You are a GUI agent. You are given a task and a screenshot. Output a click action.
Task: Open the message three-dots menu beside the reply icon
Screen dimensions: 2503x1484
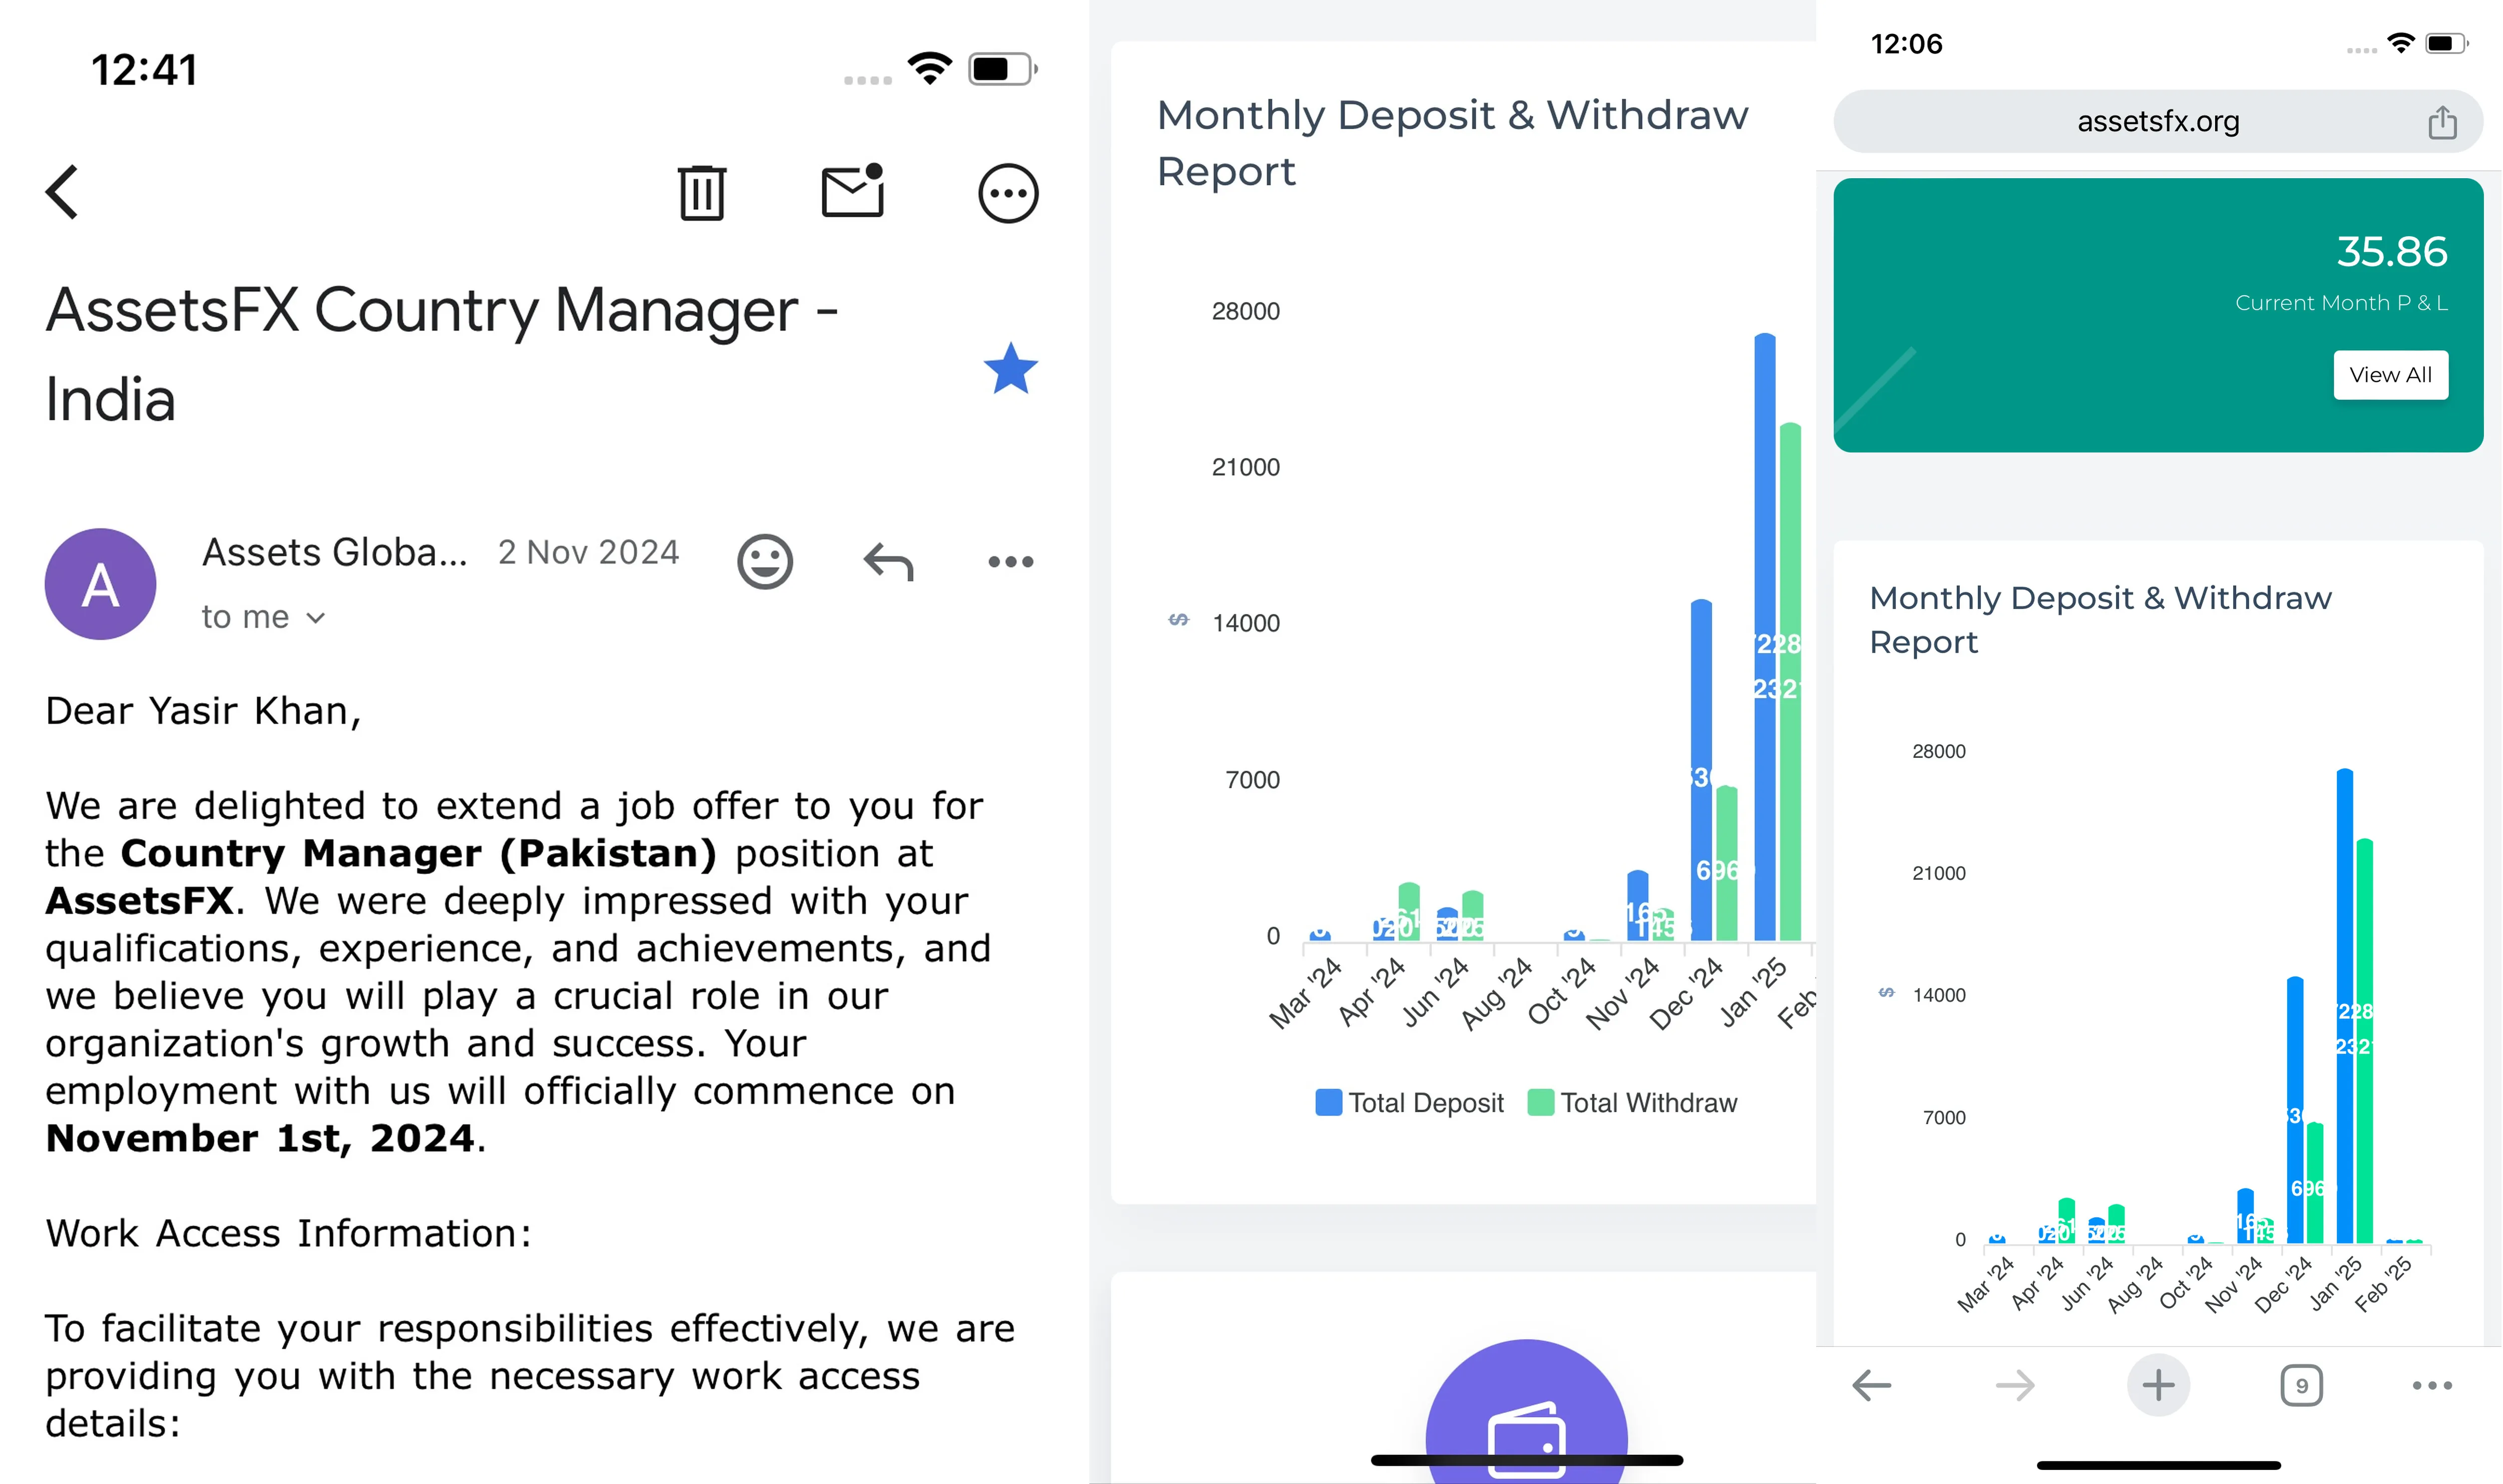pyautogui.click(x=1010, y=562)
